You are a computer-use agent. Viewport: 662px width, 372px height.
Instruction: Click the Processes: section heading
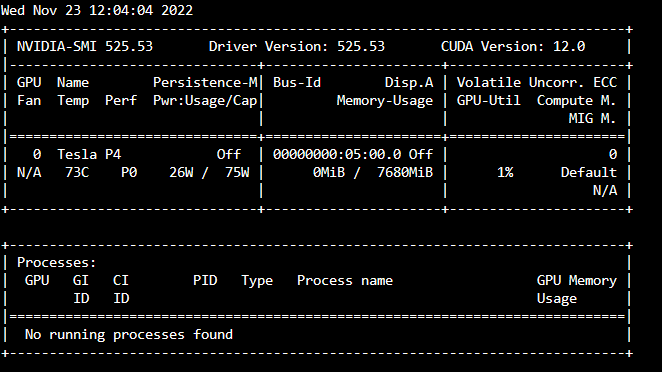click(x=57, y=262)
